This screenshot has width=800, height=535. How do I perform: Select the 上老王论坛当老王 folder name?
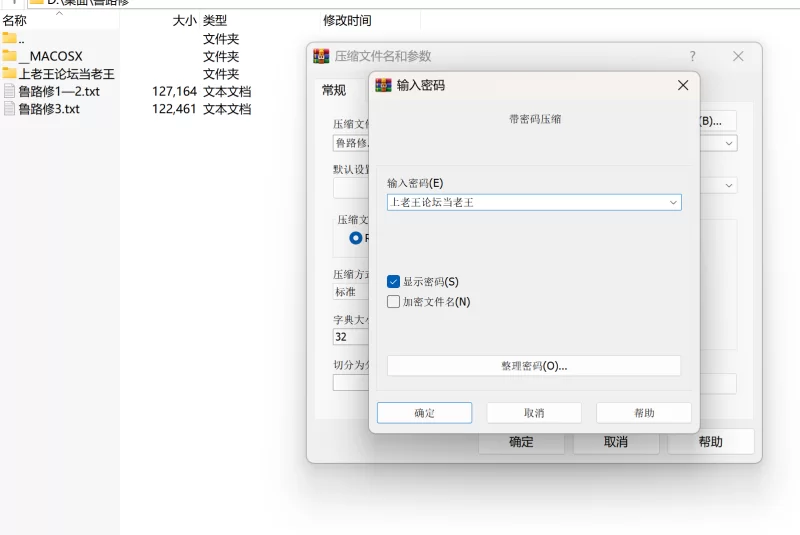pos(67,74)
